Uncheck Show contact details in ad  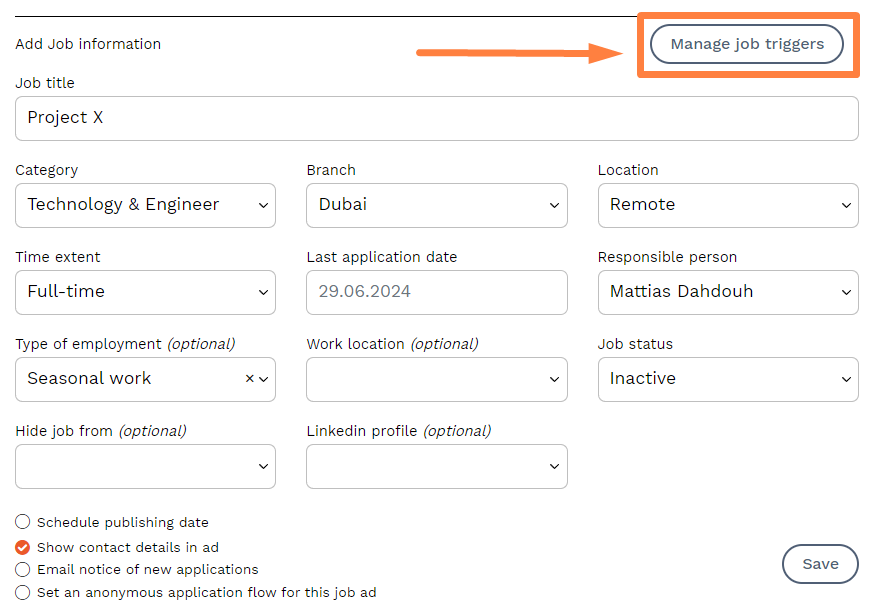click(x=23, y=547)
